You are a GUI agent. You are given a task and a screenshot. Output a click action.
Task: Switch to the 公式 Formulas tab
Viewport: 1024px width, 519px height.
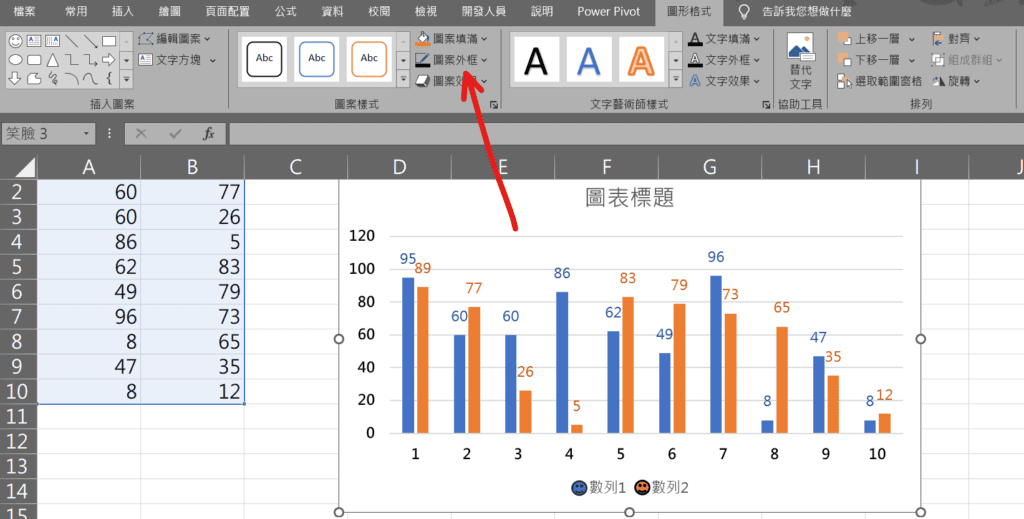285,12
